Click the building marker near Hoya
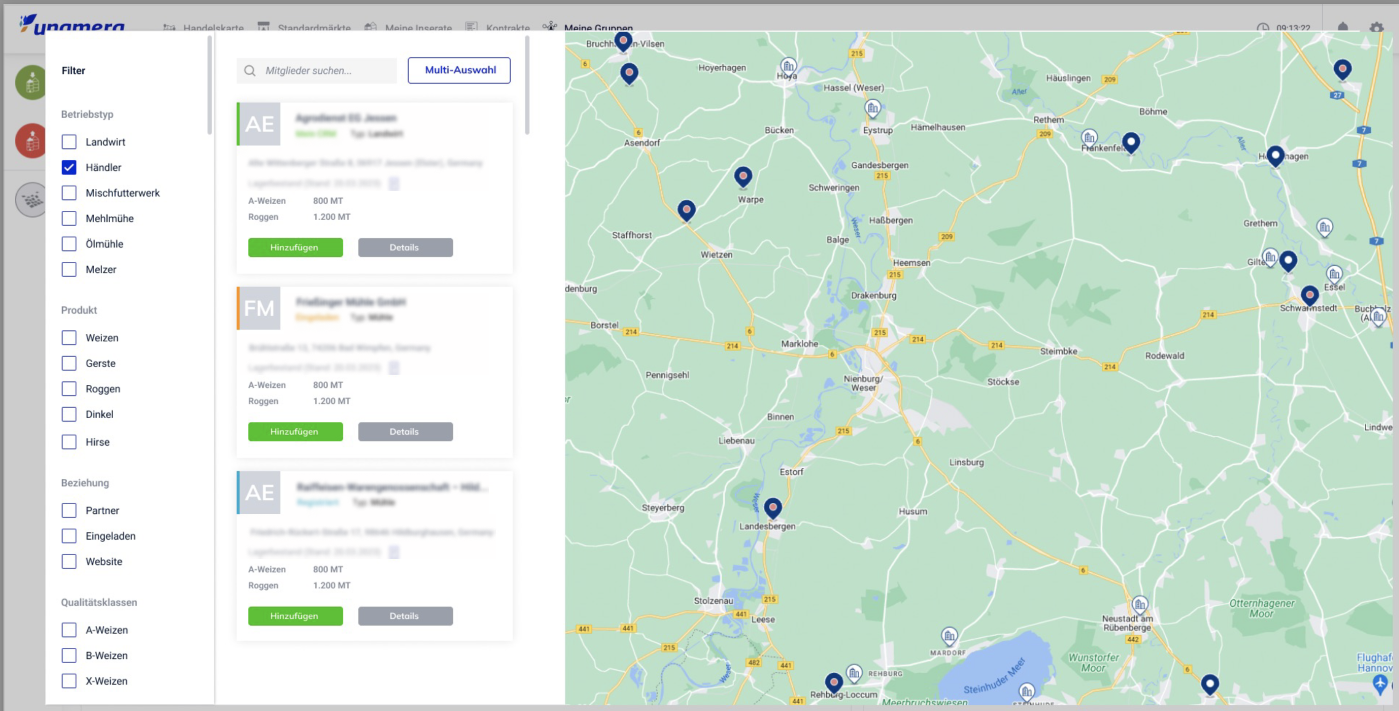1399x711 pixels. tap(788, 66)
